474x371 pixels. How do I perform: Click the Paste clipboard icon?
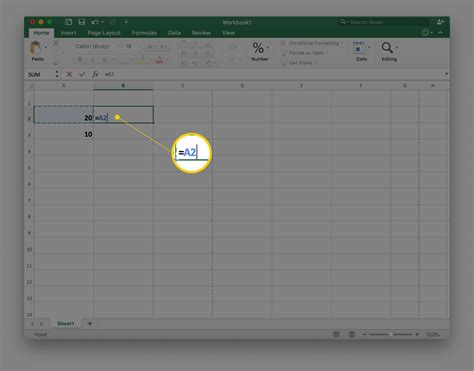pos(35,48)
